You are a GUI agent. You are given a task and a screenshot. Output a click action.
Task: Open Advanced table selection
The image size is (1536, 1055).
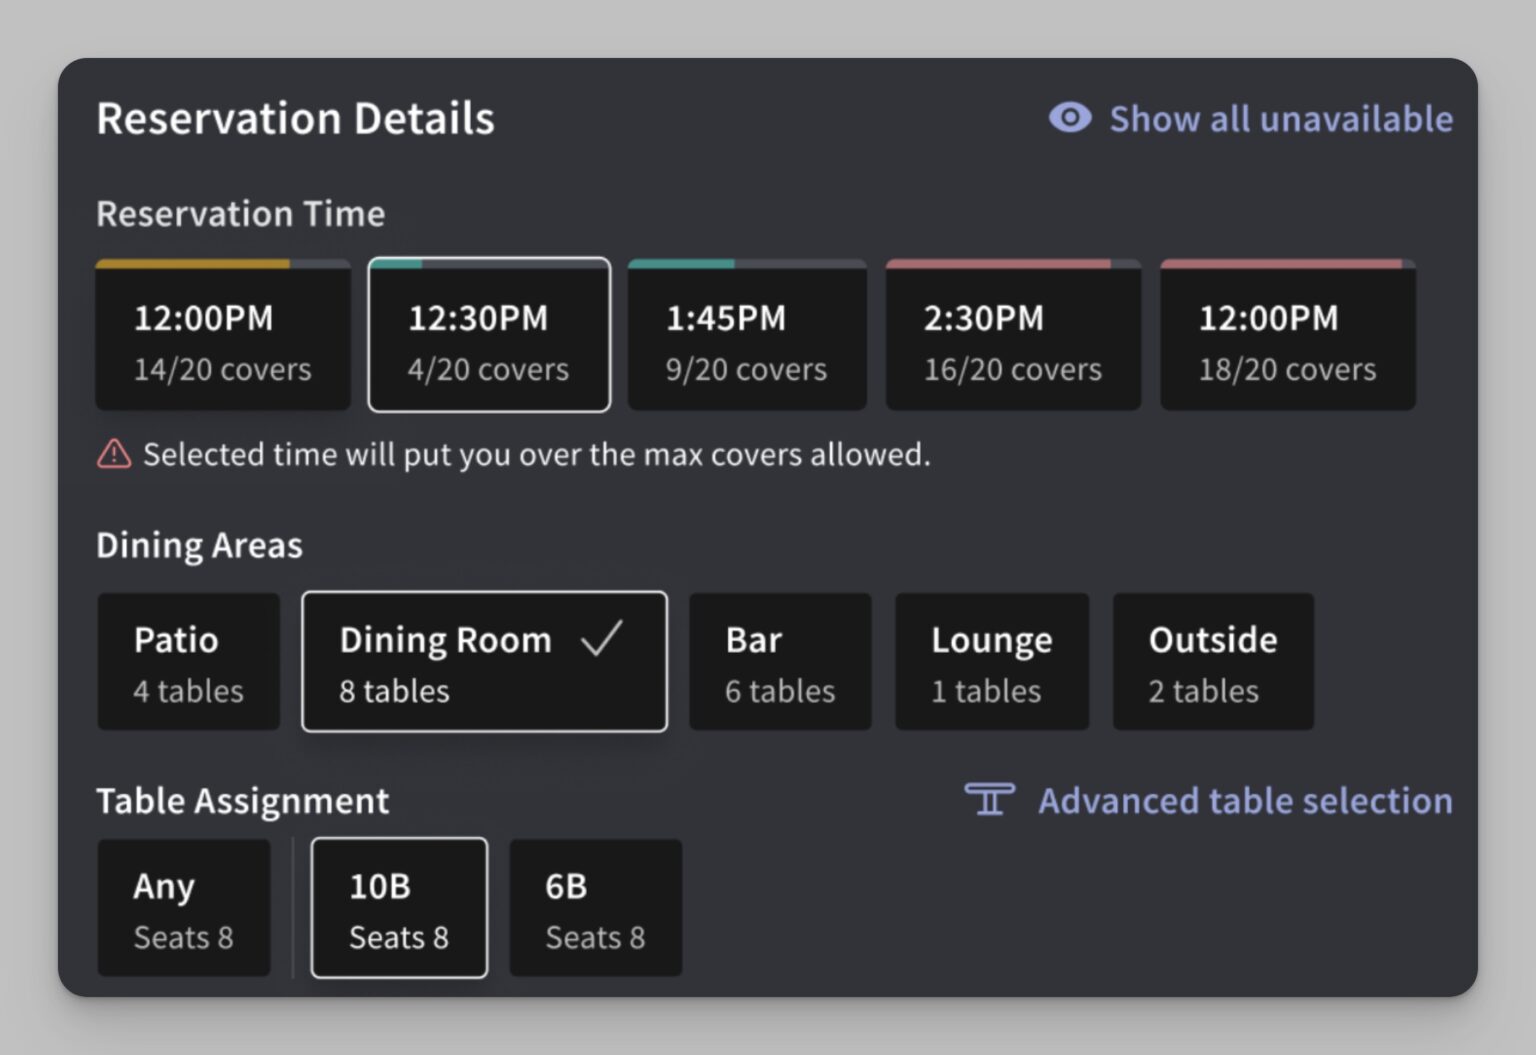[1245, 800]
